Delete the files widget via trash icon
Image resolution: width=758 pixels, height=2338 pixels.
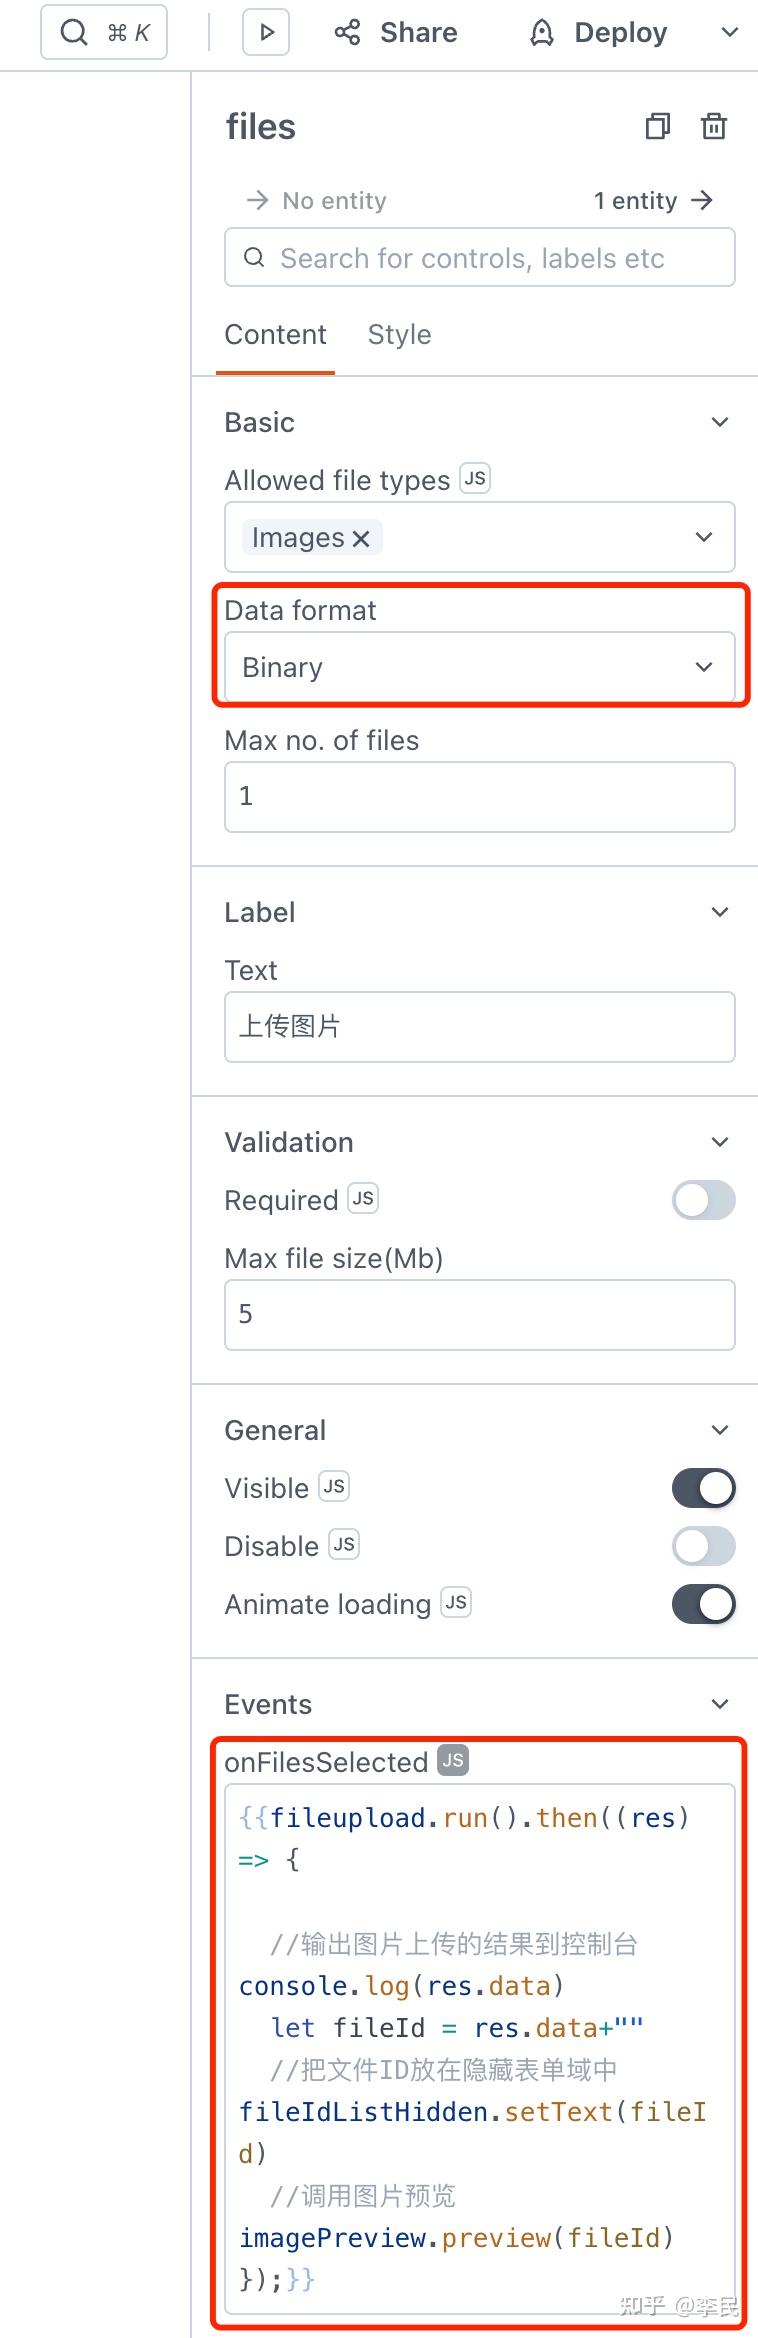coord(713,127)
